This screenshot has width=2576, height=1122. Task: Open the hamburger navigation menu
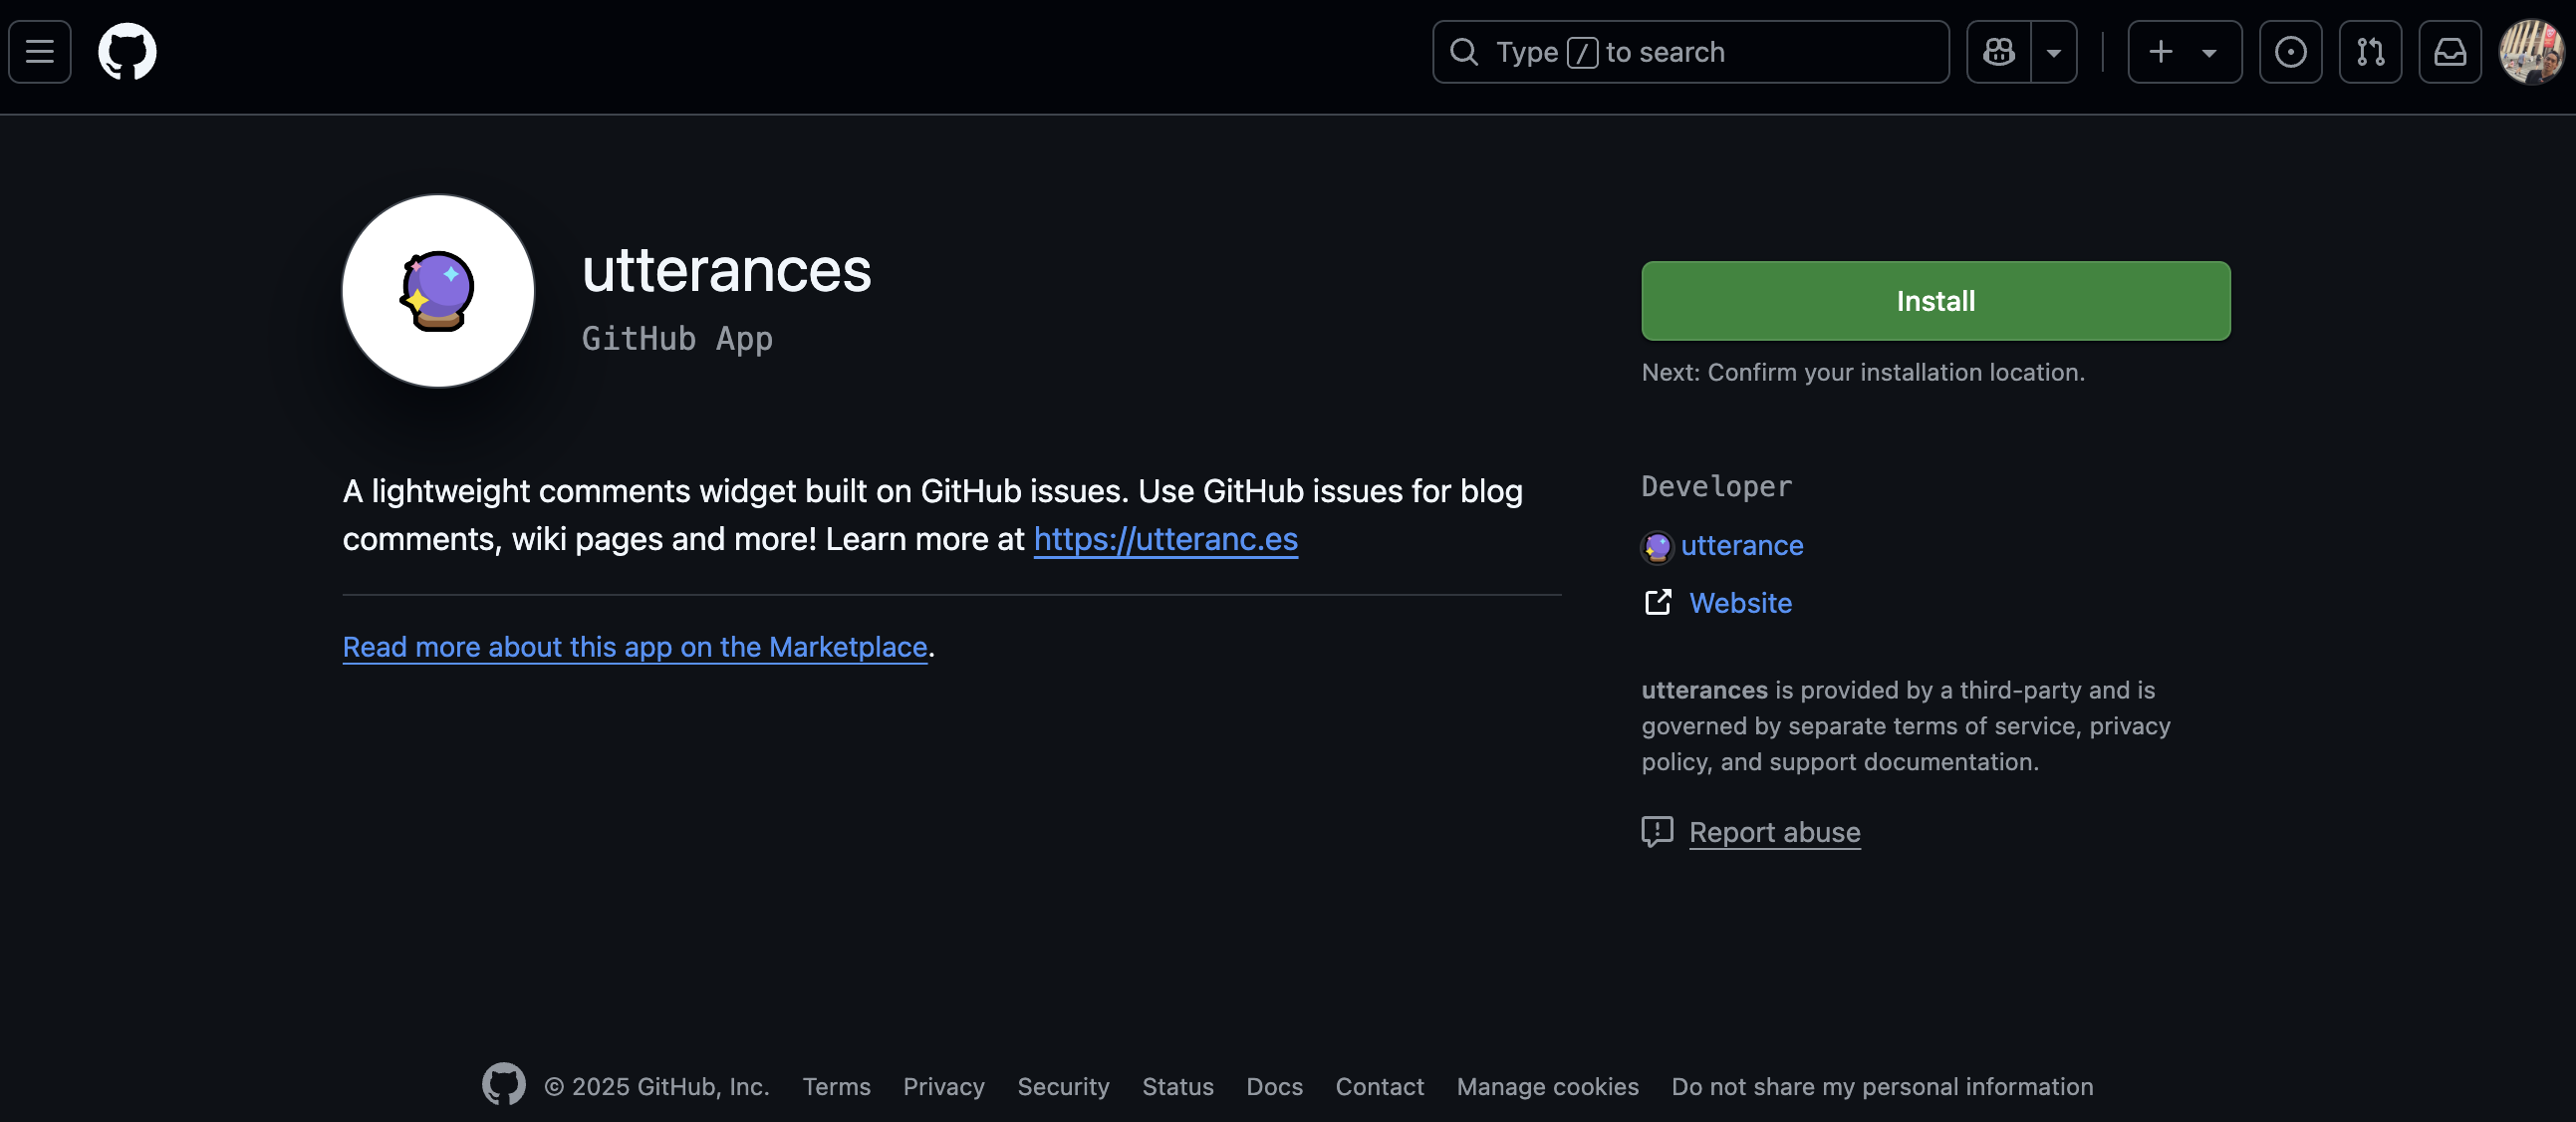point(40,52)
